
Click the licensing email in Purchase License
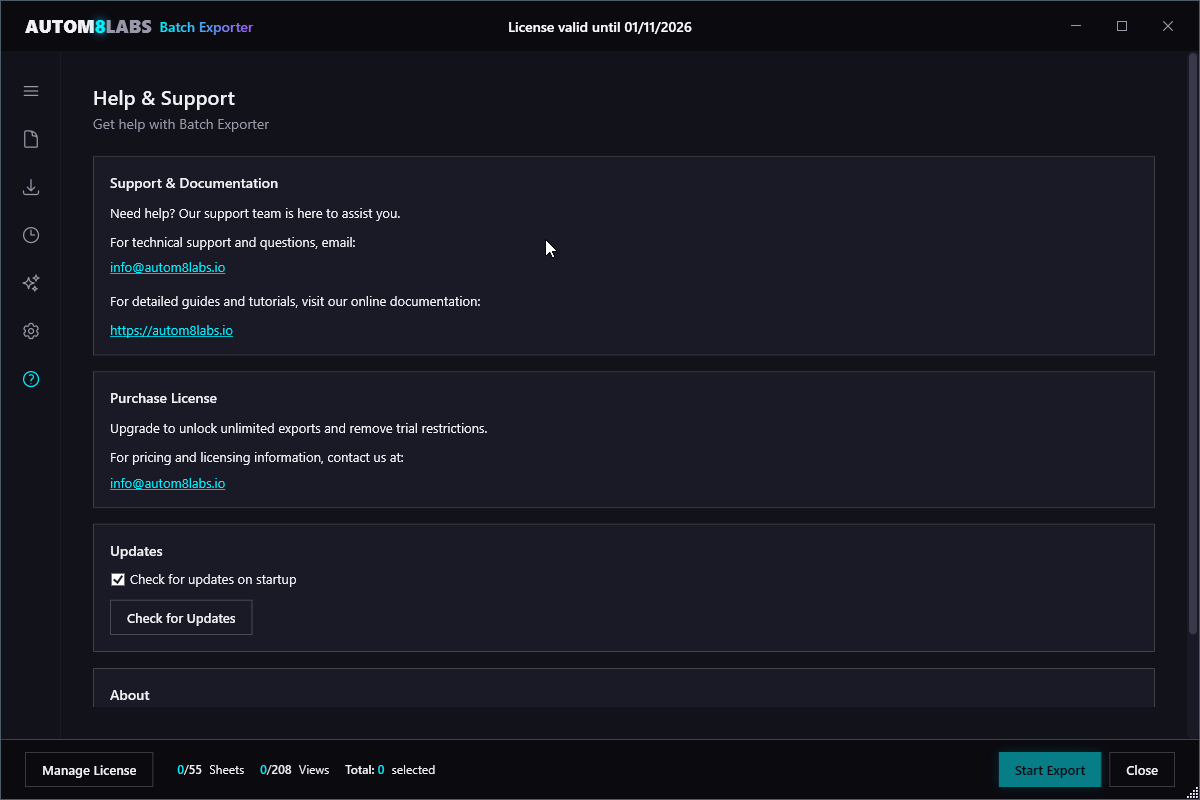pyautogui.click(x=167, y=483)
